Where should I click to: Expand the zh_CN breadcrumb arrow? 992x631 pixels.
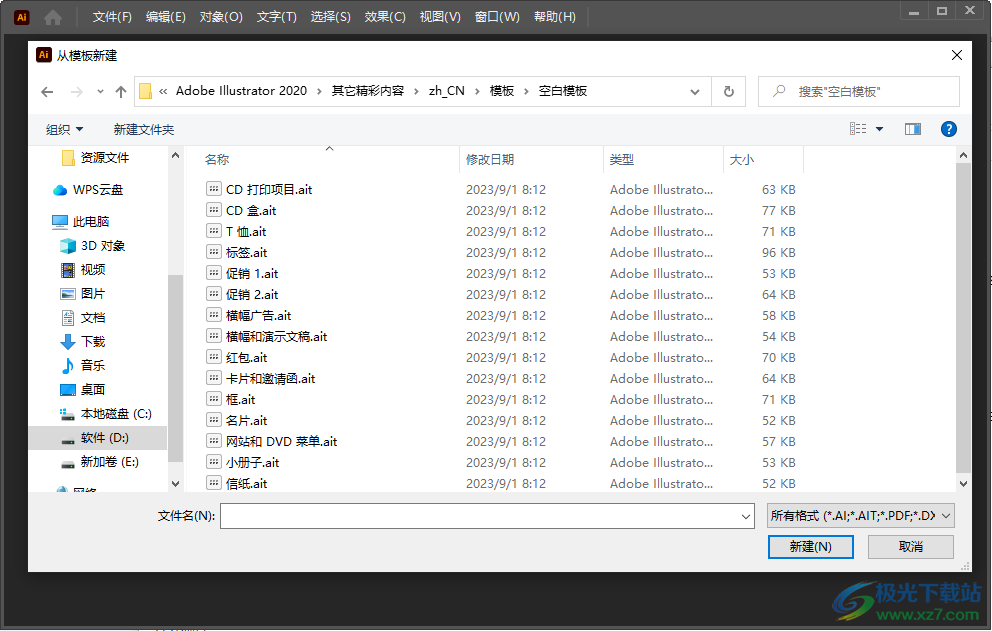tap(477, 91)
